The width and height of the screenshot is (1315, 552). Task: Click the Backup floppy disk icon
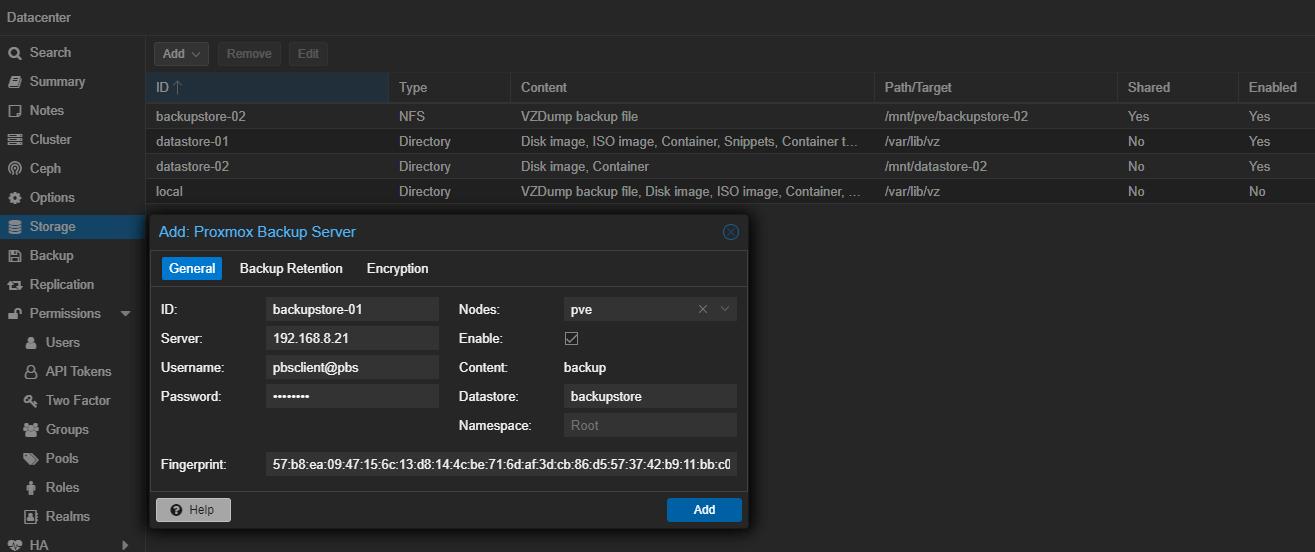(15, 256)
